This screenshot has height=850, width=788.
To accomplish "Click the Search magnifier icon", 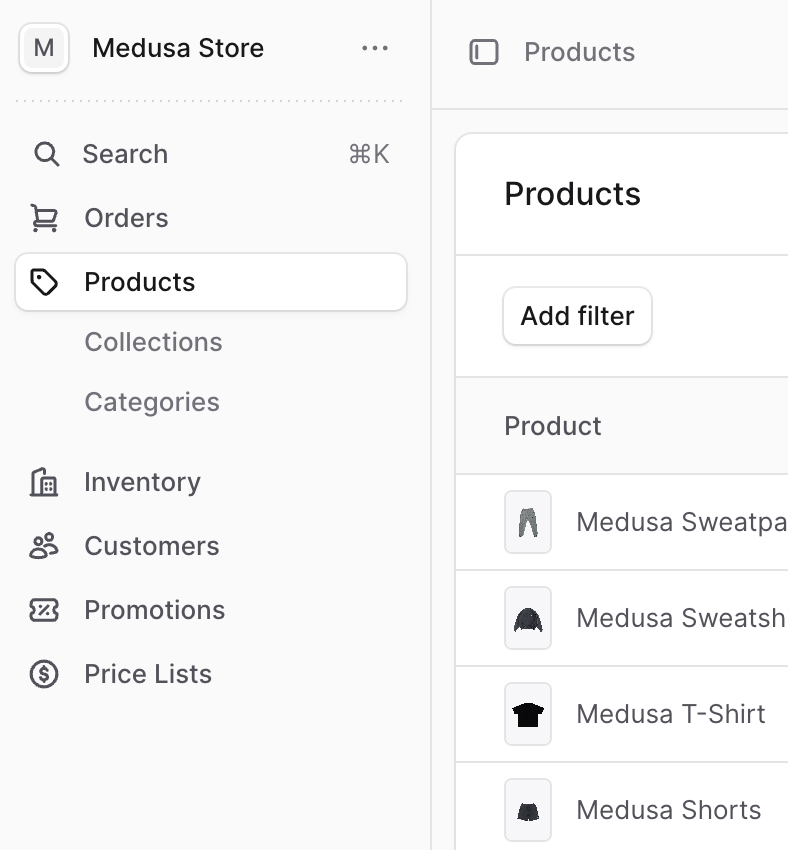I will (46, 154).
